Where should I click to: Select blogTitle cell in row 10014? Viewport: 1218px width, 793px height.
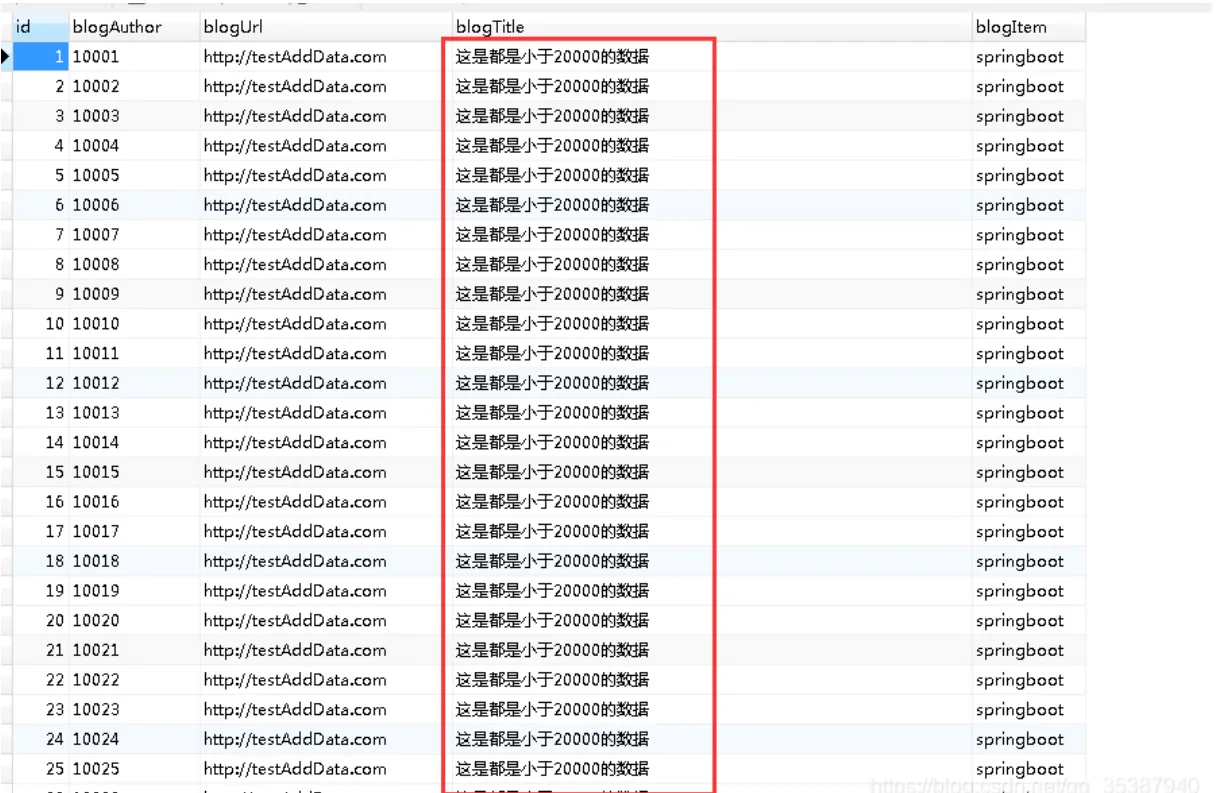(x=711, y=443)
